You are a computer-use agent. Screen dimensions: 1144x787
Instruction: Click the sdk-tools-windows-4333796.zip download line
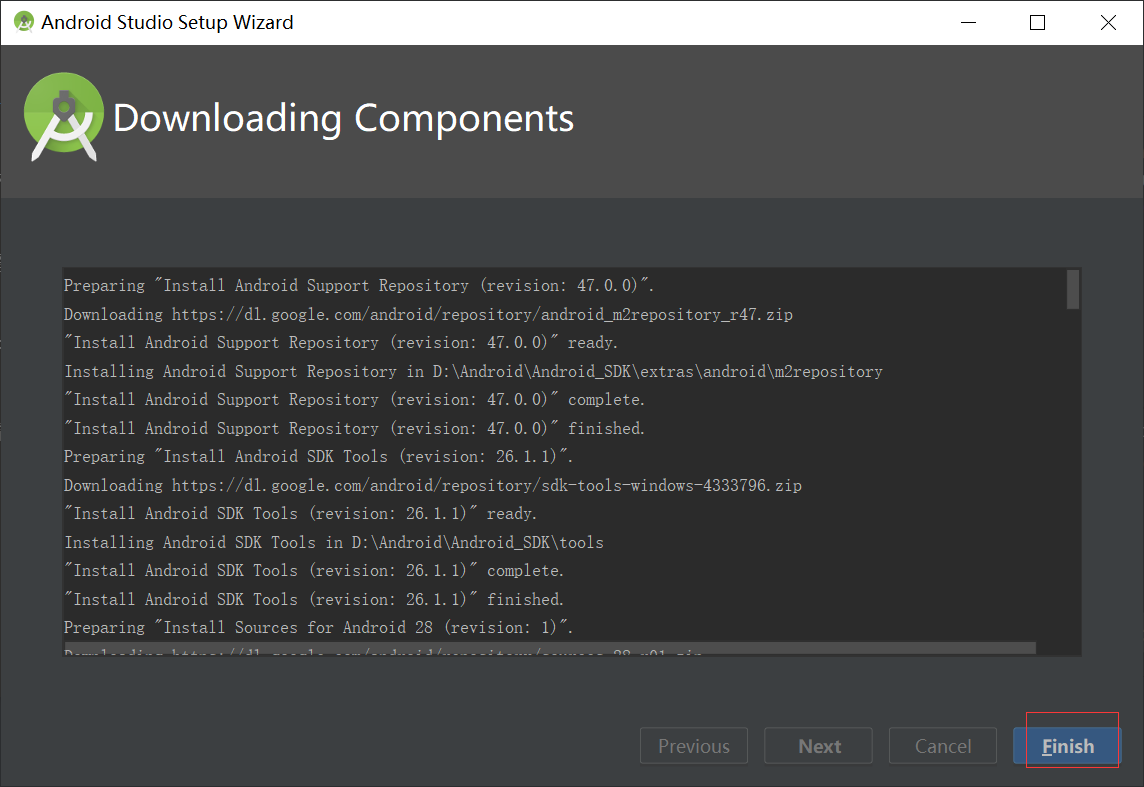[433, 485]
